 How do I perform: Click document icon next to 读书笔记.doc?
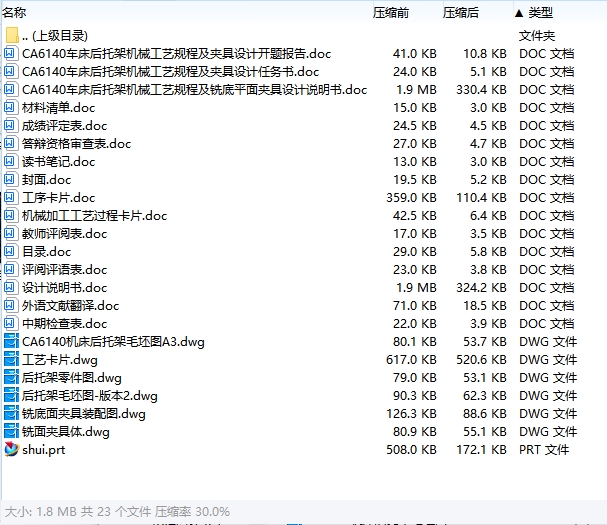tap(11, 161)
